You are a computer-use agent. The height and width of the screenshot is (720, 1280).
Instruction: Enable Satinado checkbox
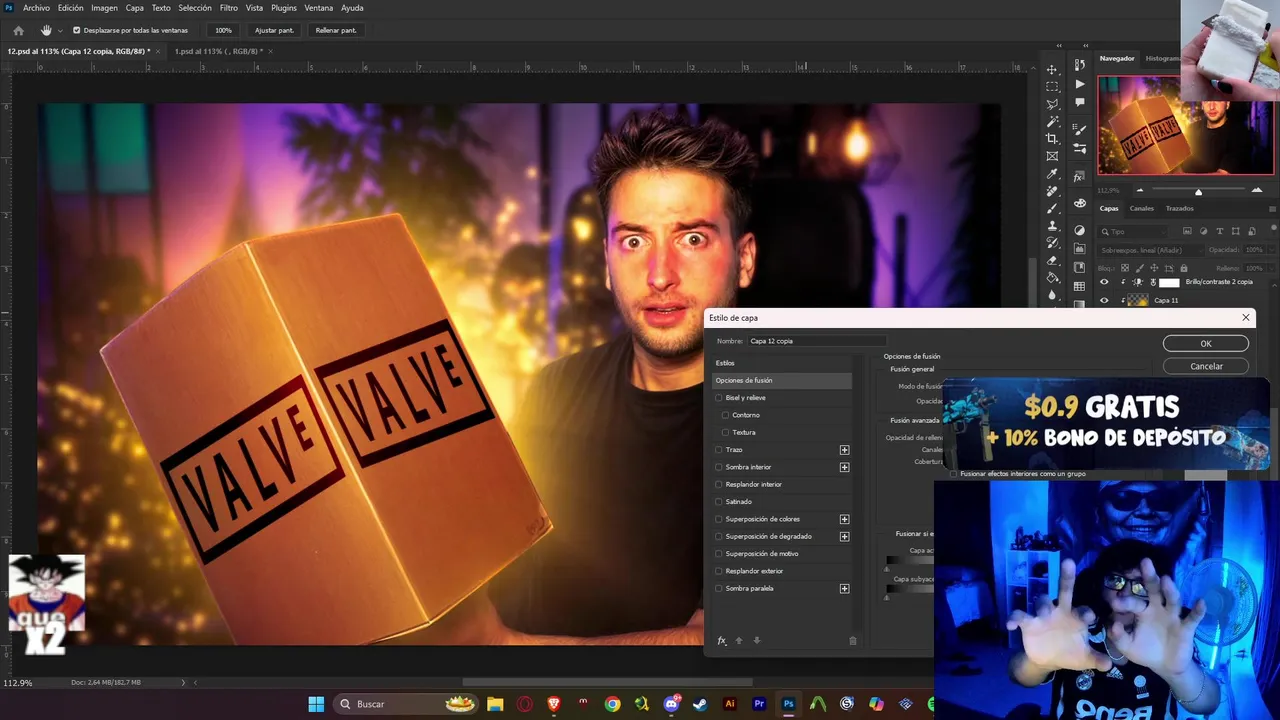[719, 501]
